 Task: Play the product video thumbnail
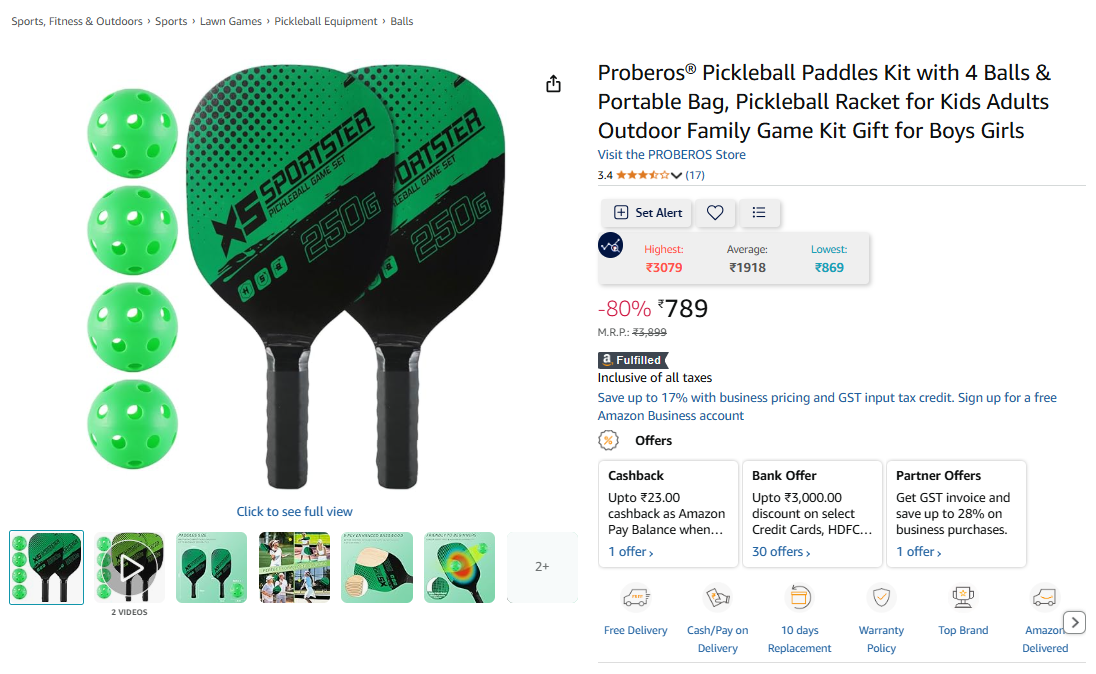pos(129,567)
